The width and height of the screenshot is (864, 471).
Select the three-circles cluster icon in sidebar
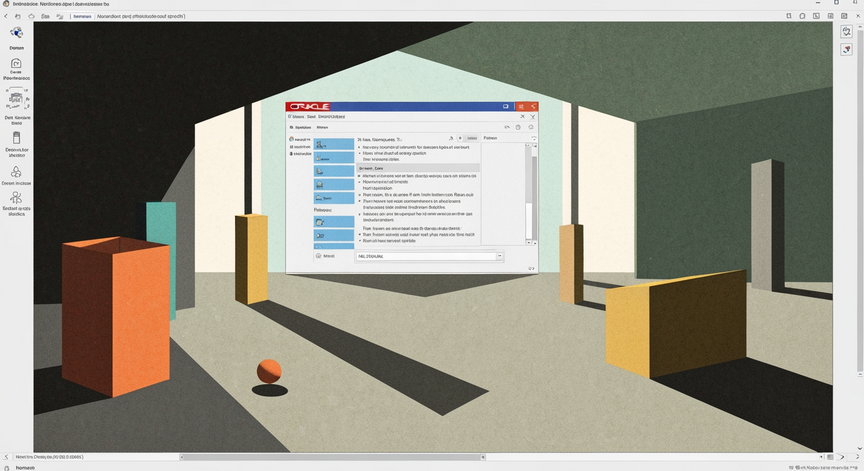click(16, 172)
